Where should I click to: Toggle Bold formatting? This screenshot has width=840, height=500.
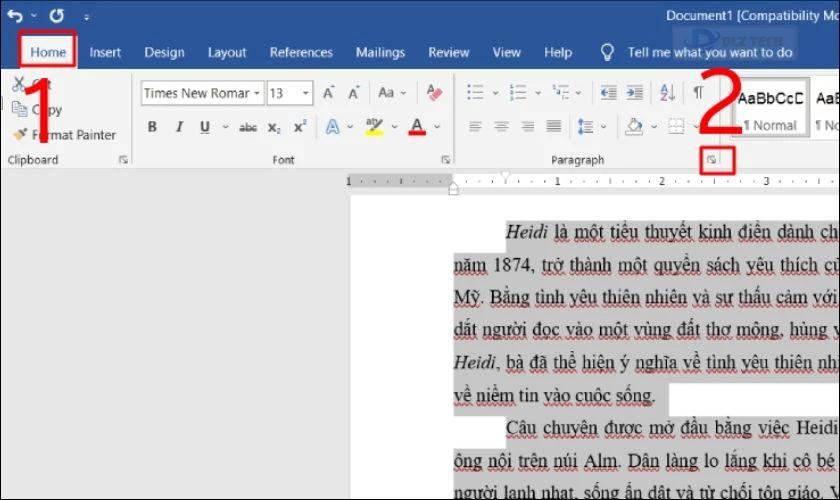(152, 127)
